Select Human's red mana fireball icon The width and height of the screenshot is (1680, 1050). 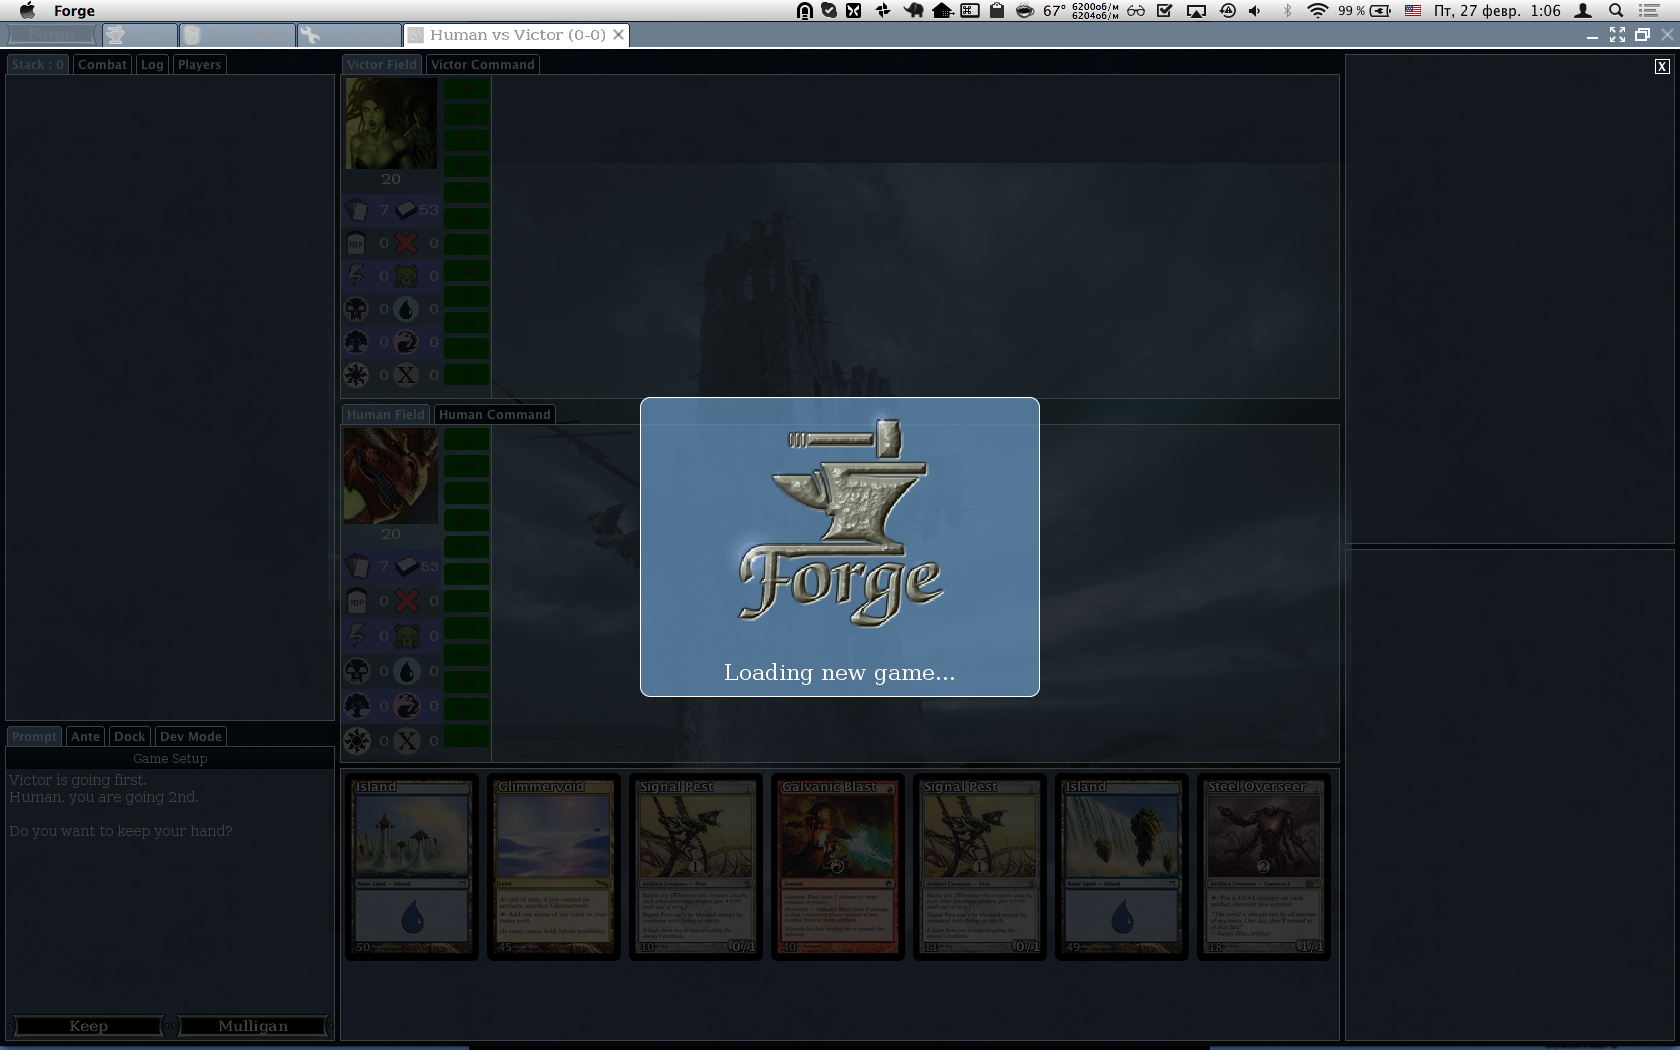407,706
